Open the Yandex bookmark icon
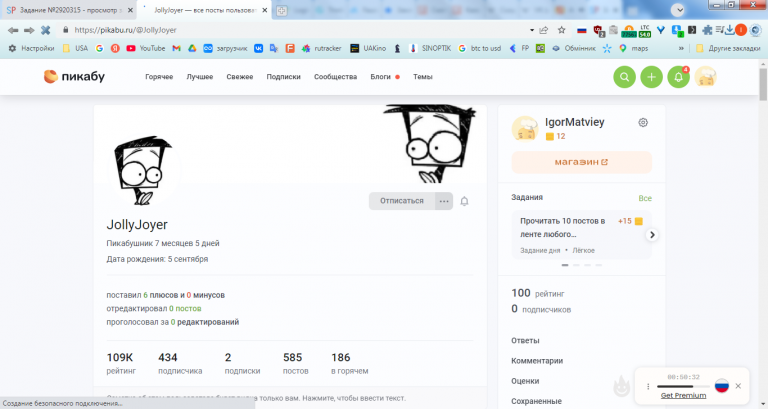Image resolution: width=768 pixels, height=409 pixels. pos(115,48)
